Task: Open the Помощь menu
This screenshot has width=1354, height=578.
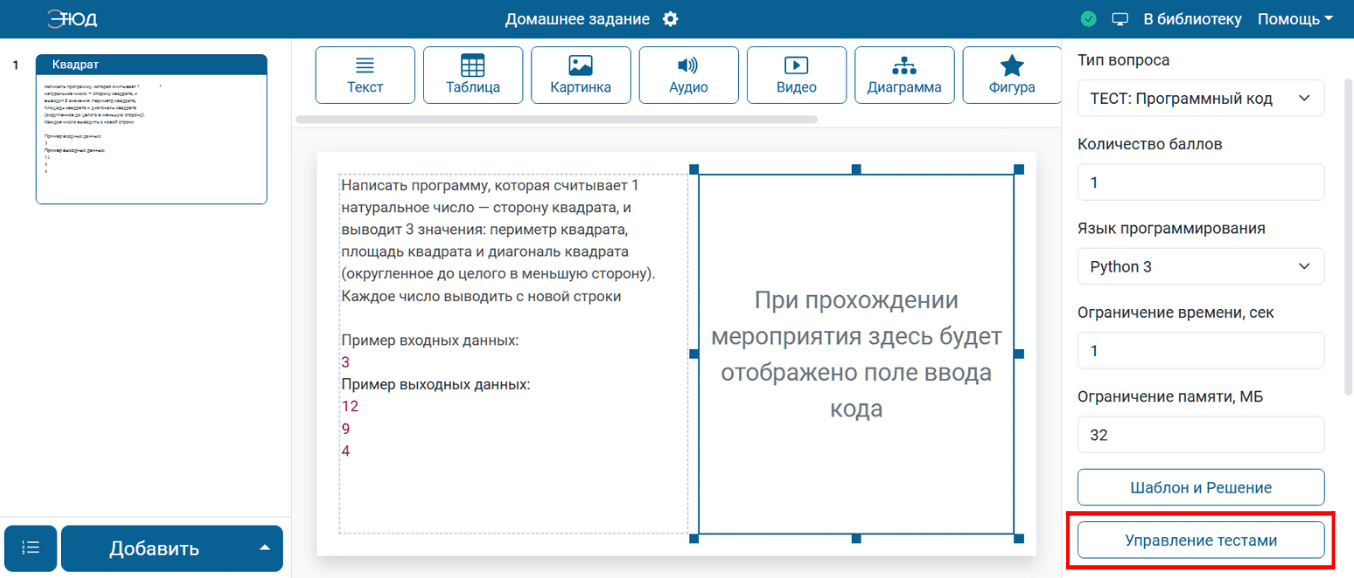Action: [1295, 19]
